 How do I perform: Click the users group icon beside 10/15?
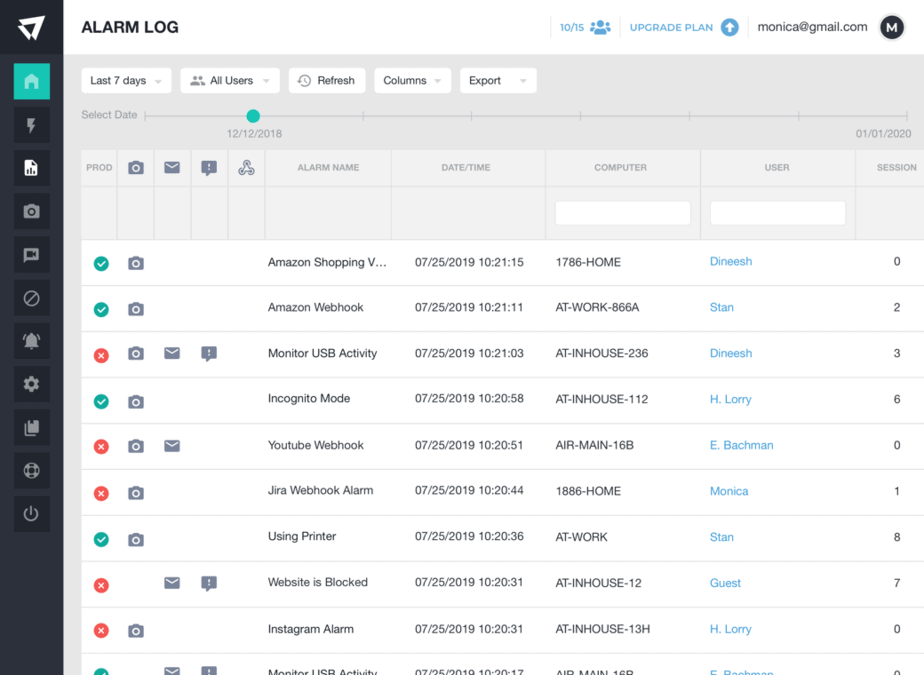click(x=600, y=27)
